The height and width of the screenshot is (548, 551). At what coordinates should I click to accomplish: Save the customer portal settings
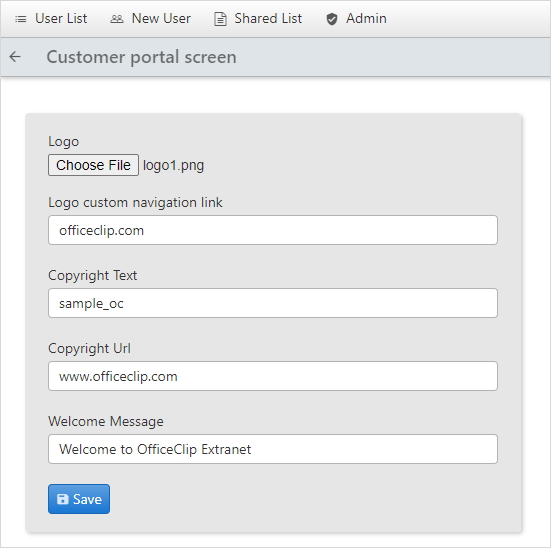79,499
